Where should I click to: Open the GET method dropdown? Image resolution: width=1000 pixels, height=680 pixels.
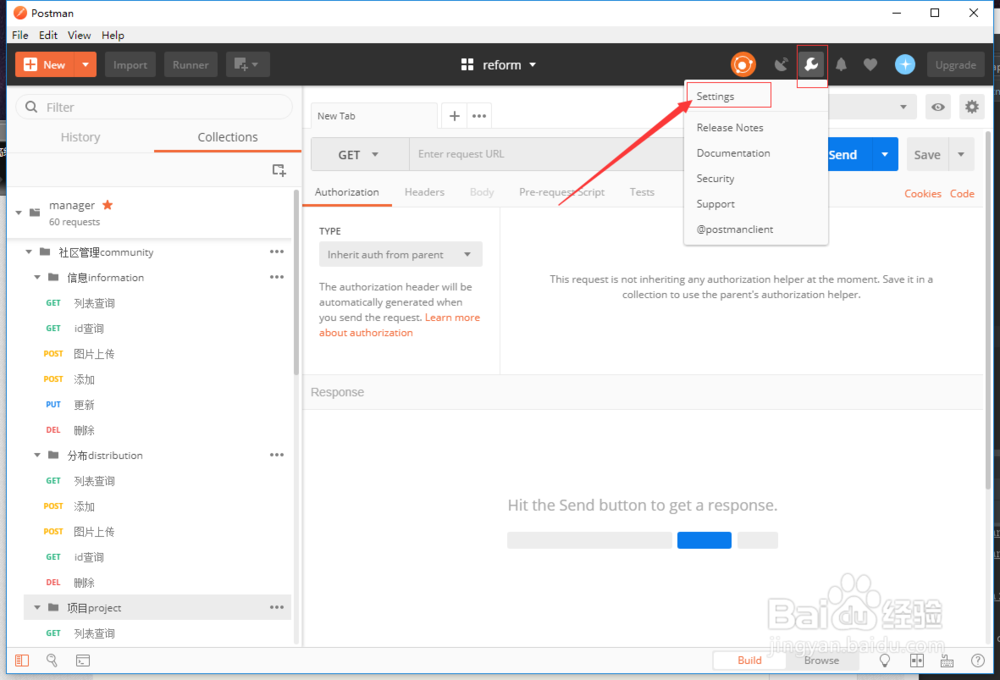click(356, 154)
